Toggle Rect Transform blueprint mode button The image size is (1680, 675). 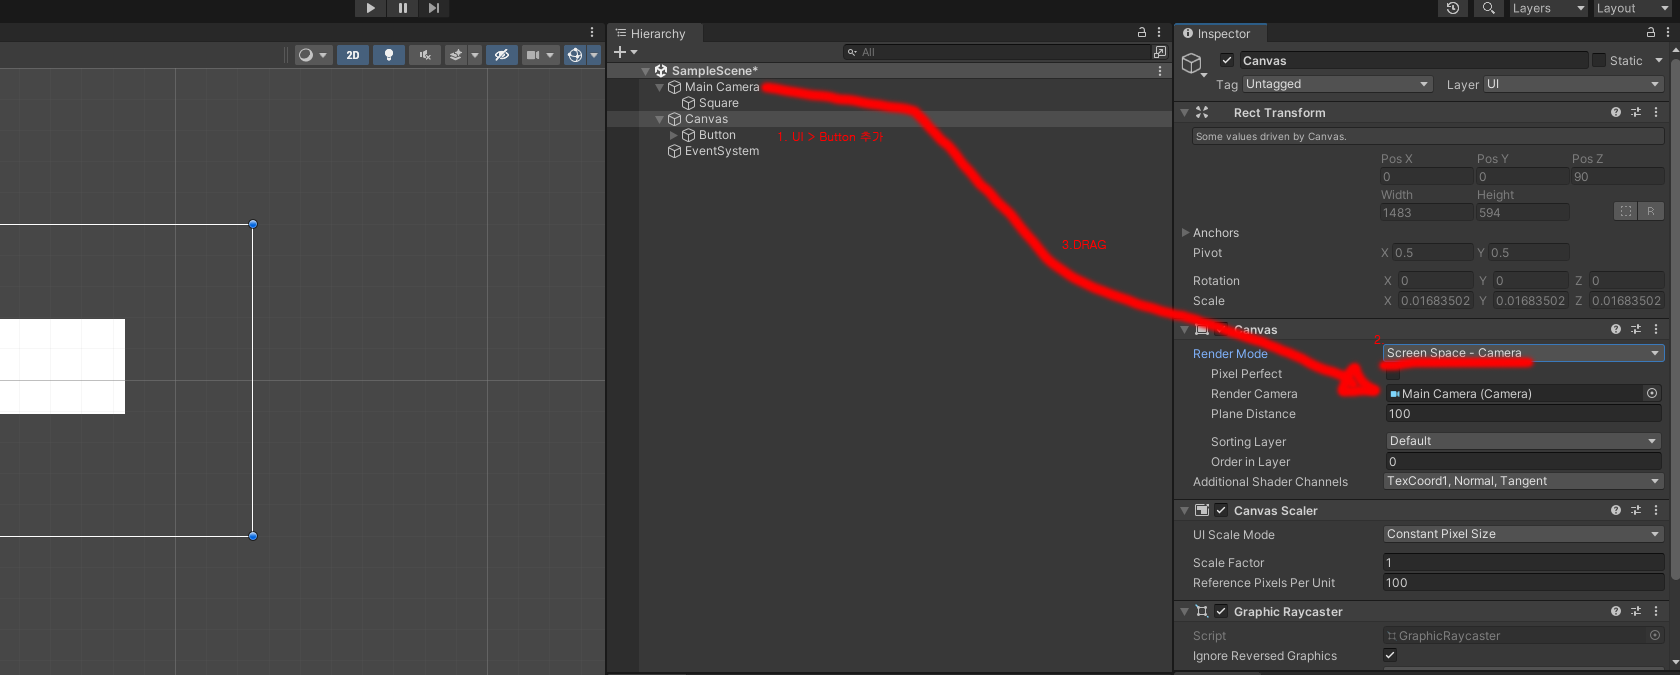click(1626, 211)
